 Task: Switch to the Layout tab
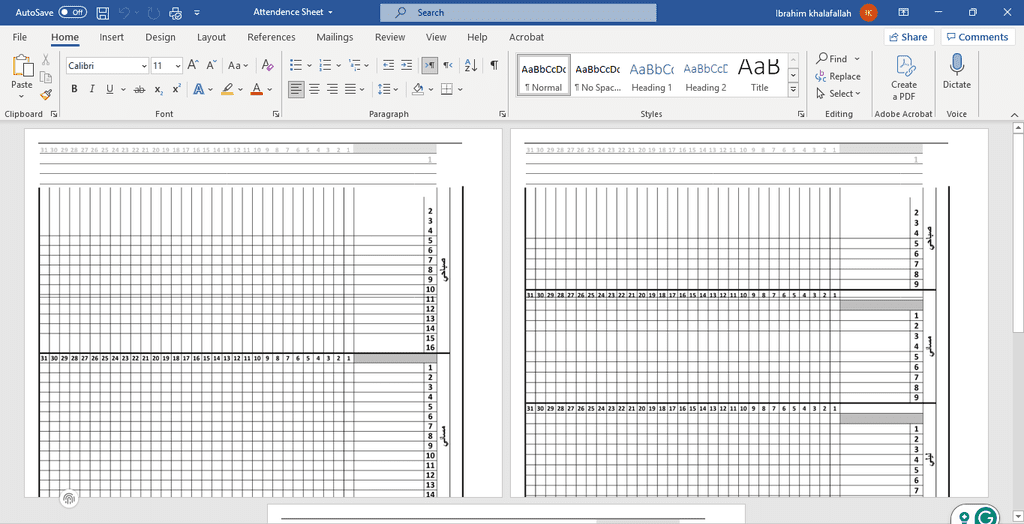tap(211, 37)
